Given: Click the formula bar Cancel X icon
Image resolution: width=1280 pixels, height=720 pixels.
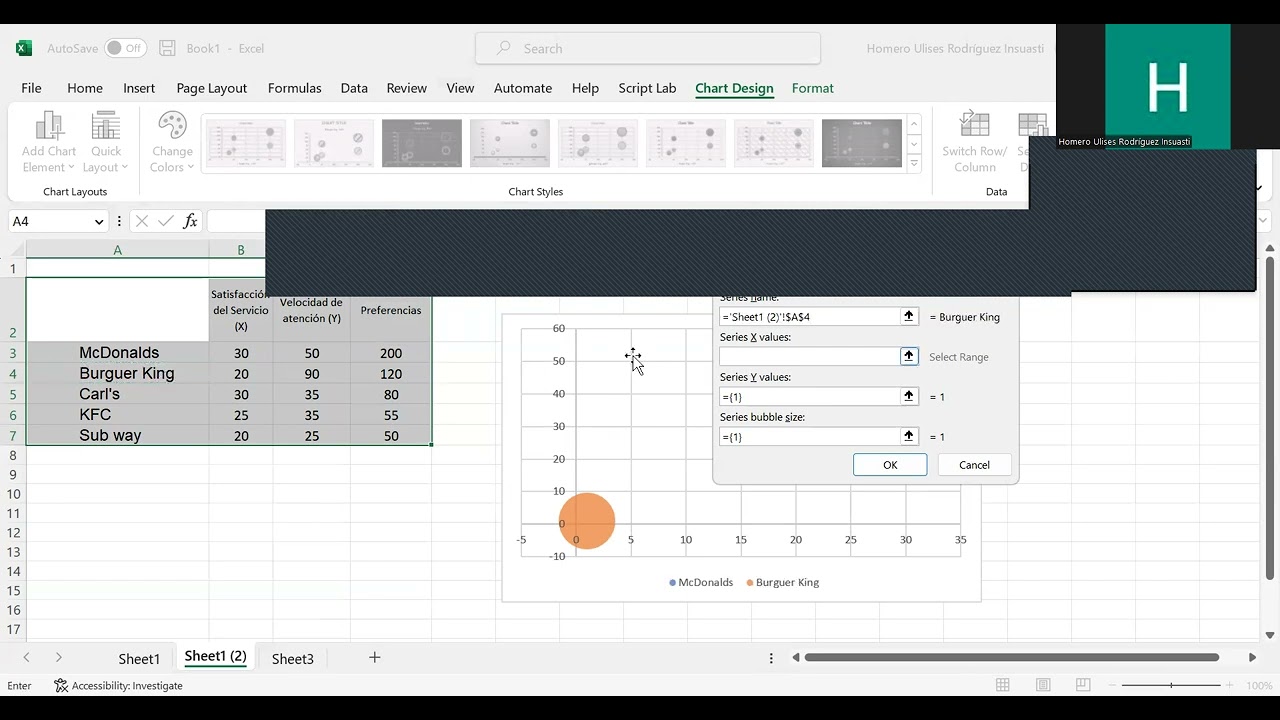Looking at the screenshot, I should pos(141,222).
